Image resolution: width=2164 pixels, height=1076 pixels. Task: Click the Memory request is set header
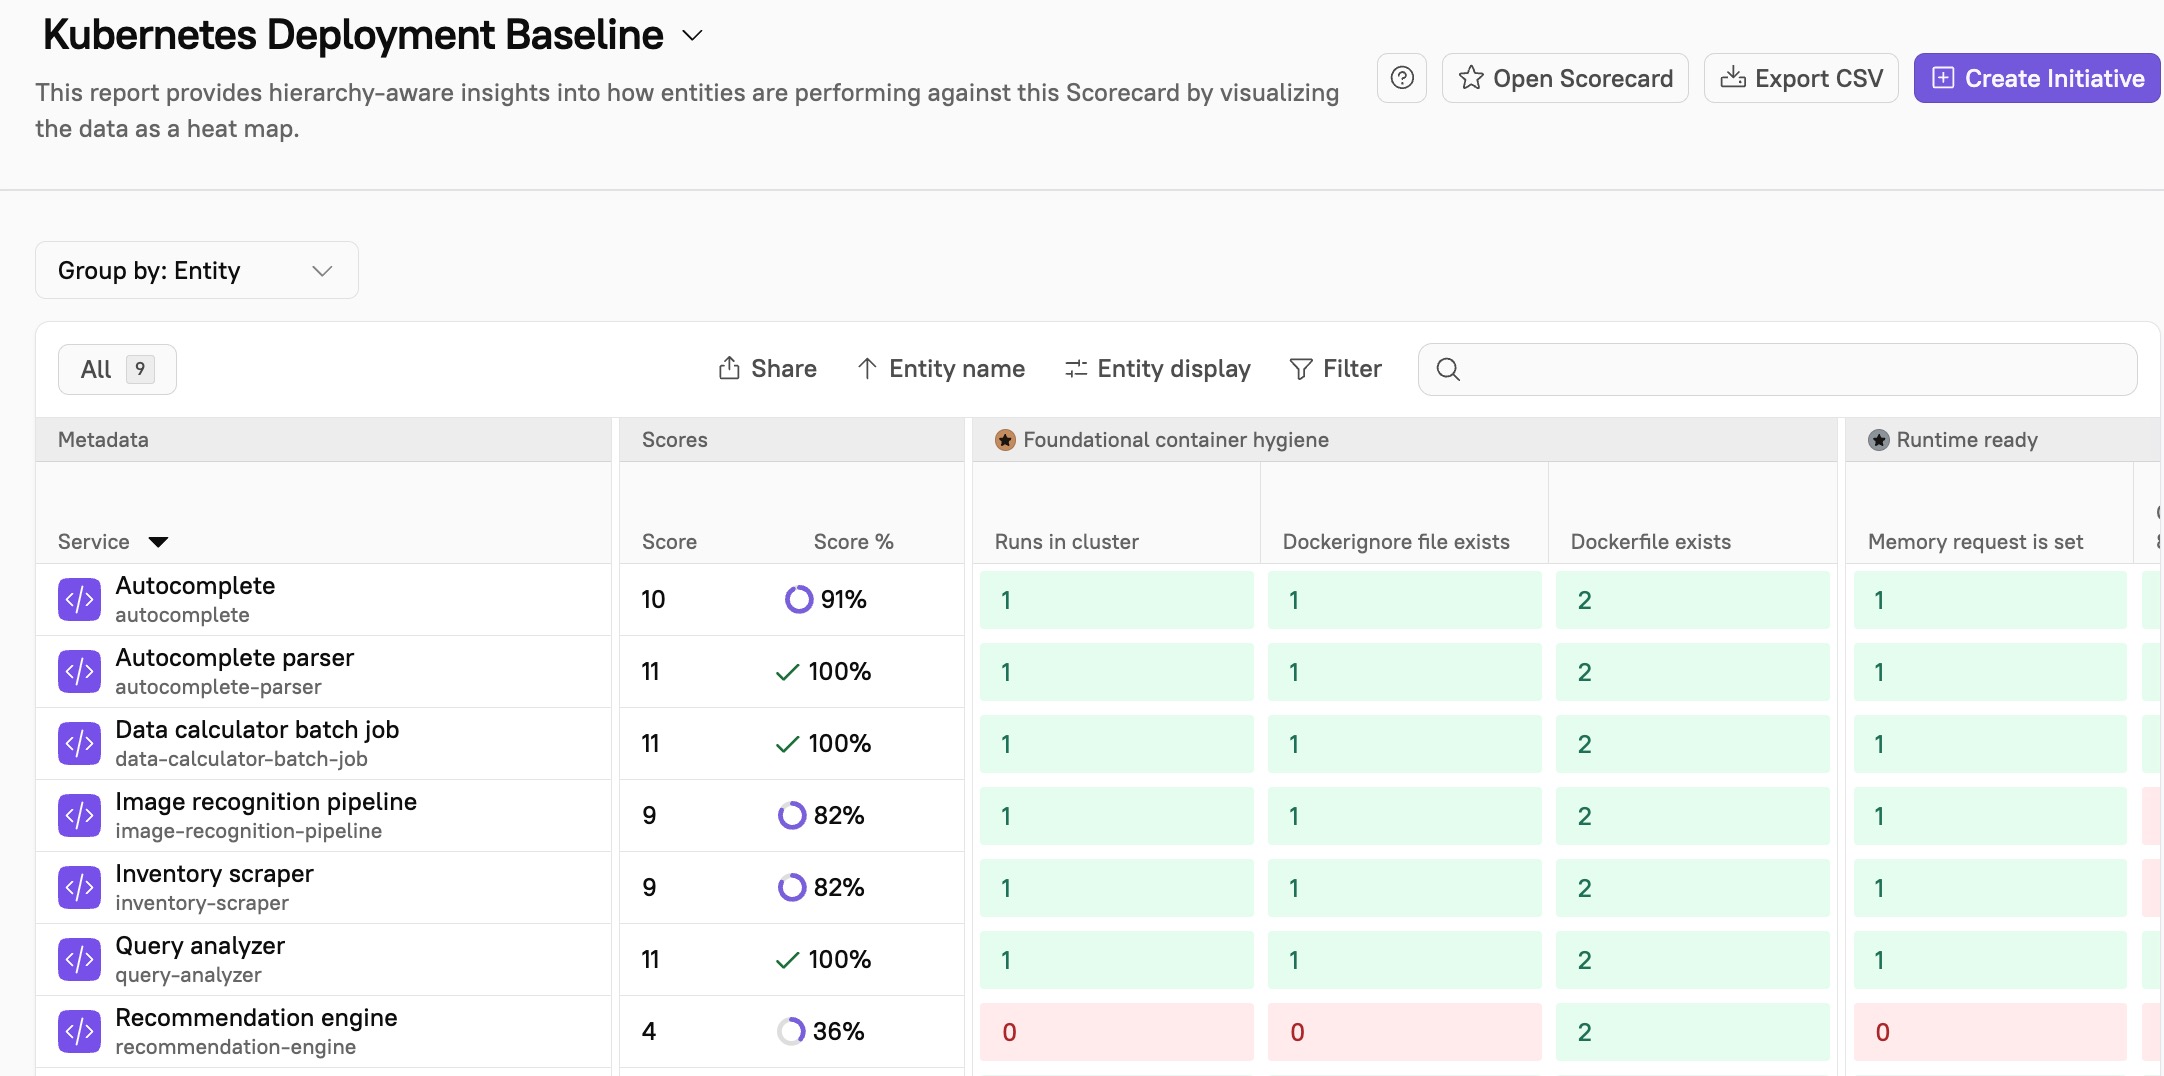pos(1975,541)
